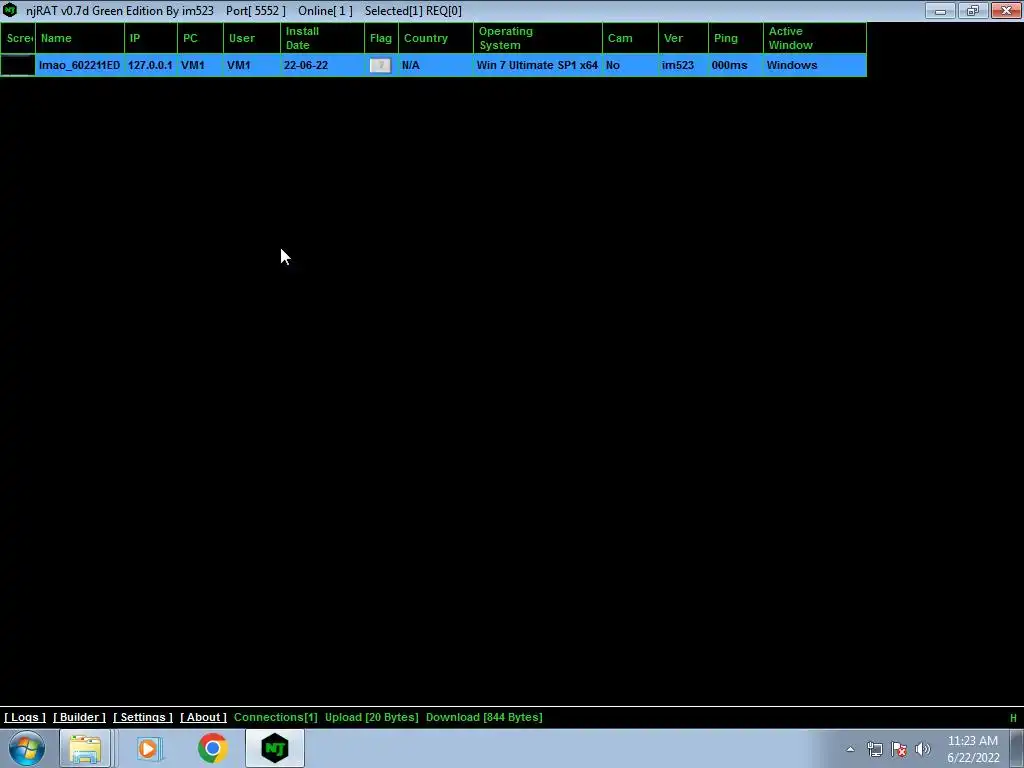This screenshot has height=768, width=1024.
Task: Click the Download [844 Bytes] status text
Action: tap(484, 717)
